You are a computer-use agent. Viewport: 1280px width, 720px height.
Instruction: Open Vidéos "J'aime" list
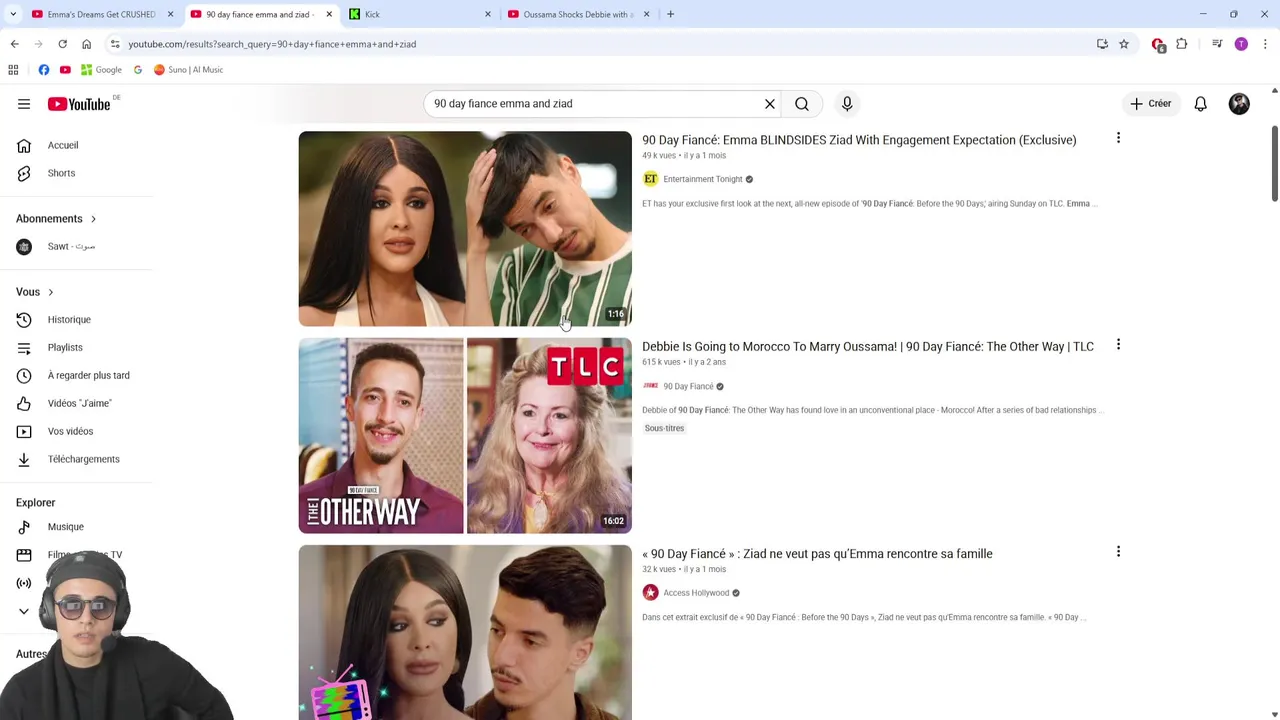pyautogui.click(x=78, y=404)
